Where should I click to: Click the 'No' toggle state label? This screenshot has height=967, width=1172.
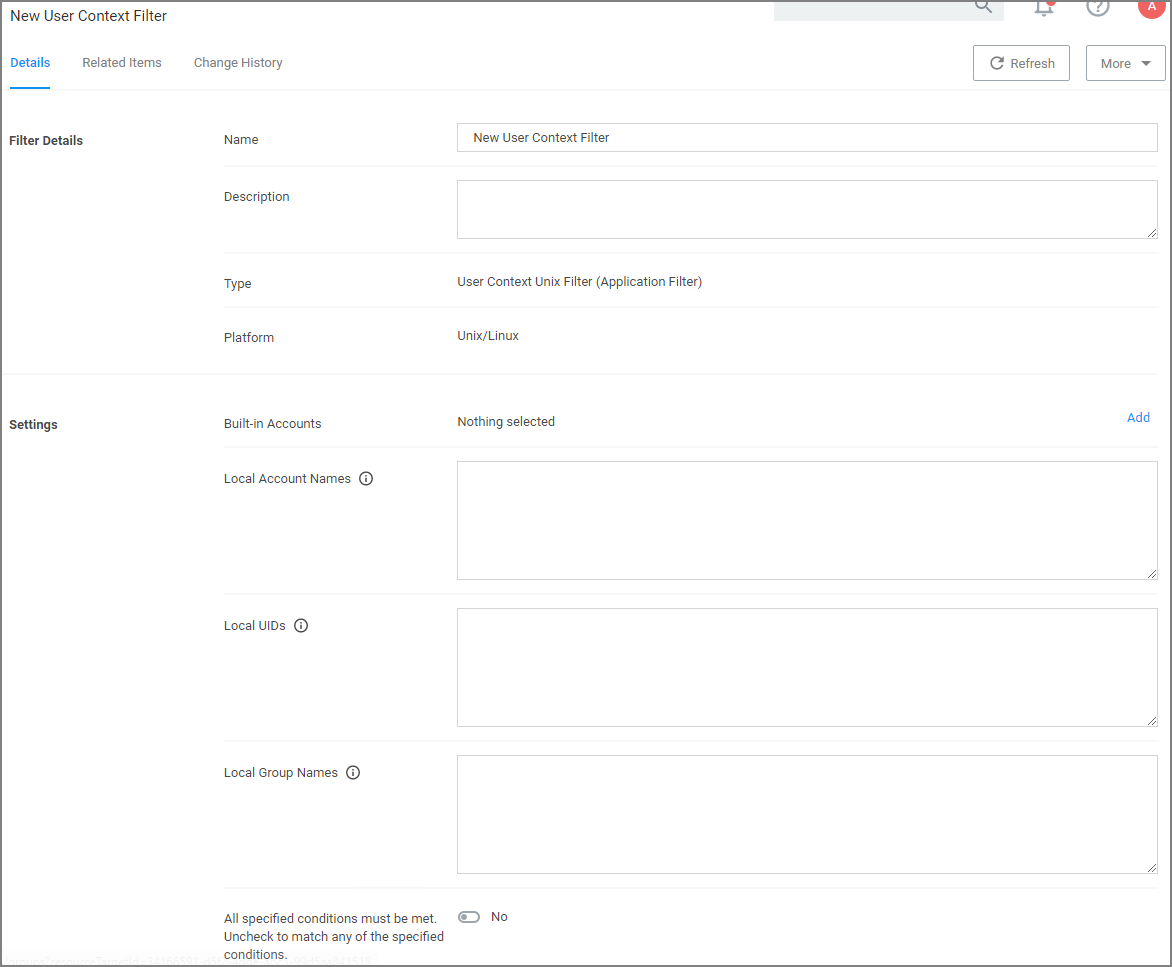[499, 917]
